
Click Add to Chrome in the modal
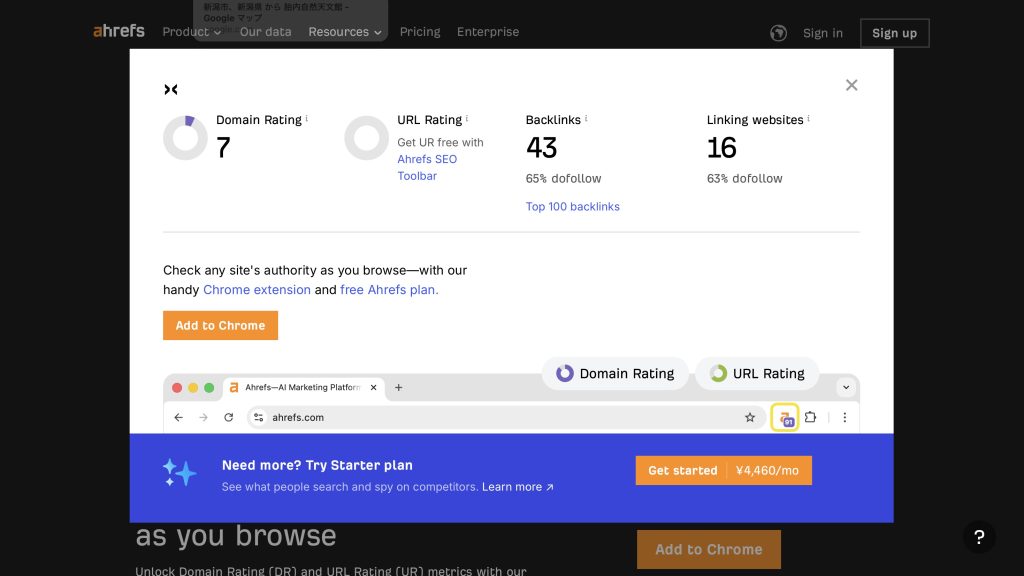220,326
